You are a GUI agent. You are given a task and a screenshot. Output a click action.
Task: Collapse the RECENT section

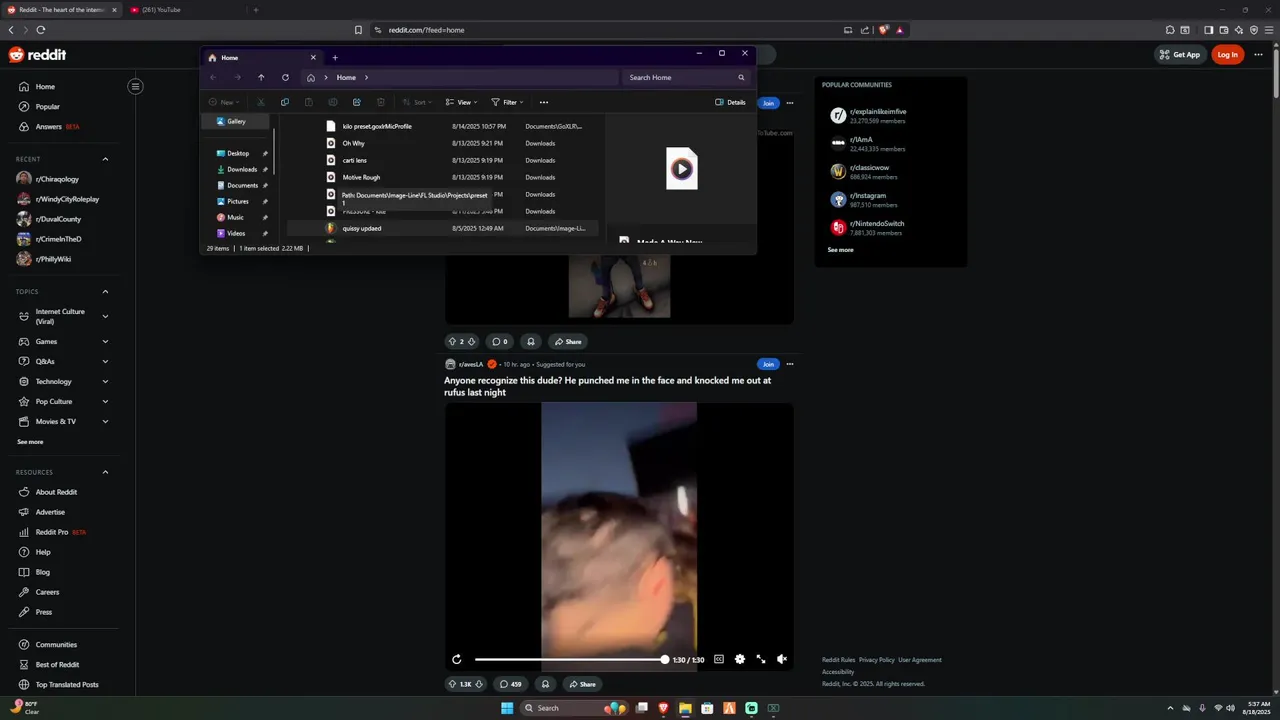click(x=105, y=159)
